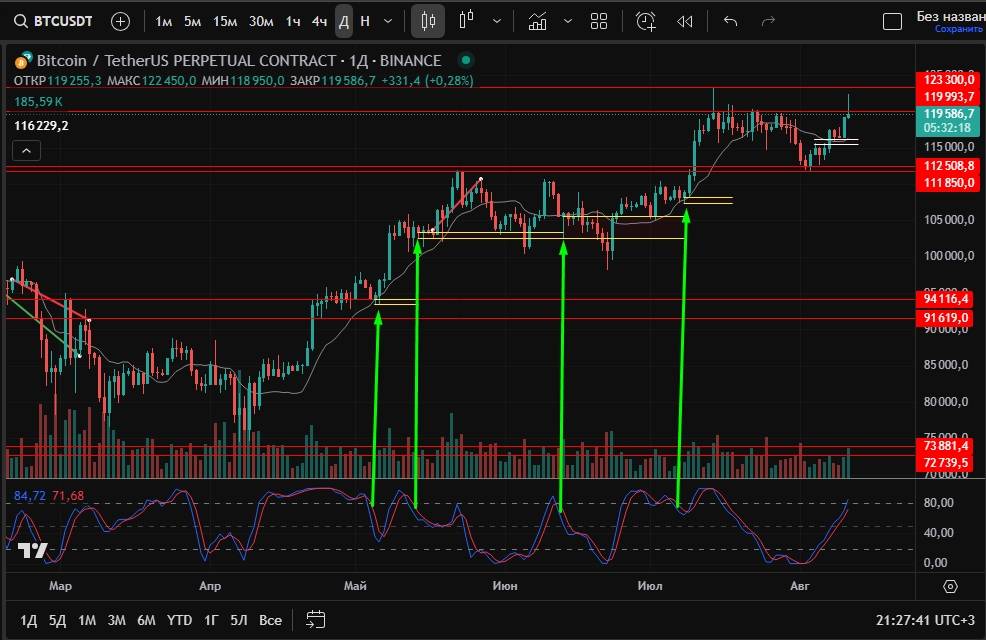The image size is (986, 640).
Task: Open the chart type dropdown arrow
Action: click(x=497, y=21)
